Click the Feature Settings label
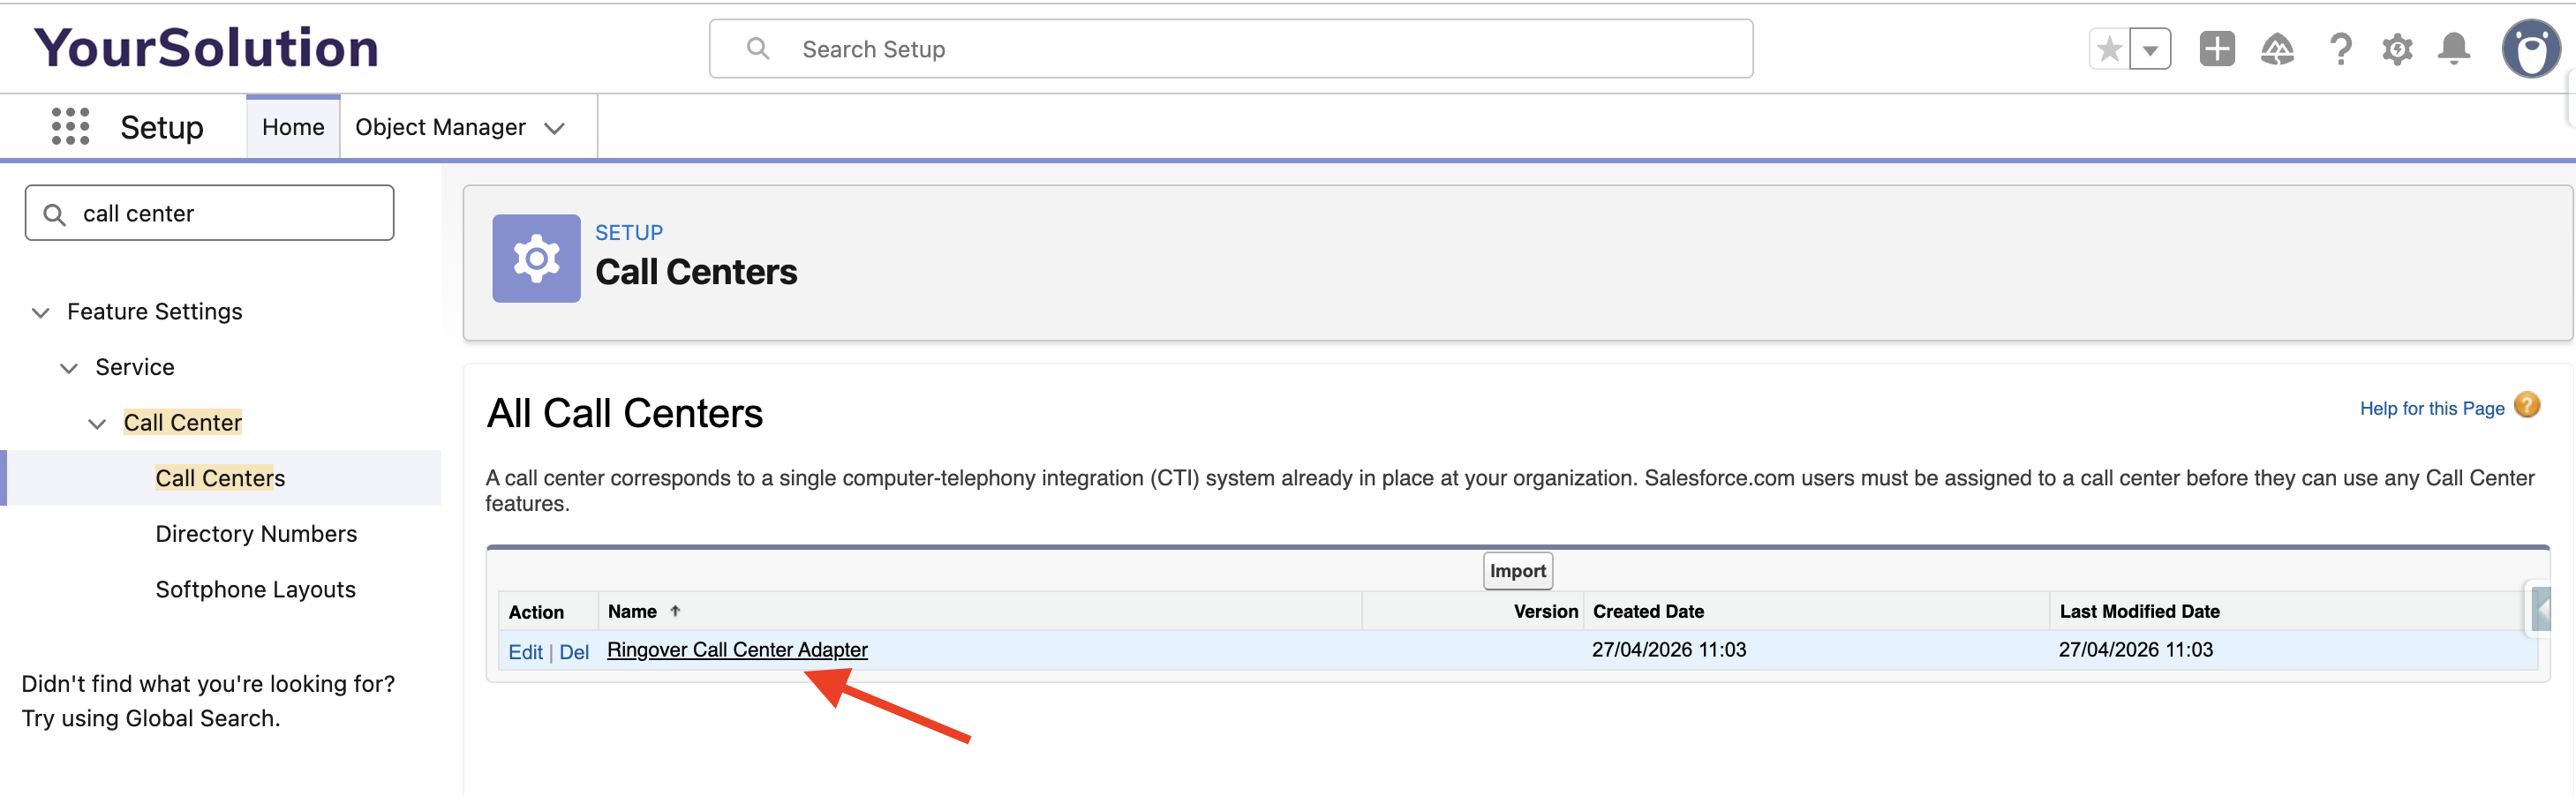 tap(155, 312)
